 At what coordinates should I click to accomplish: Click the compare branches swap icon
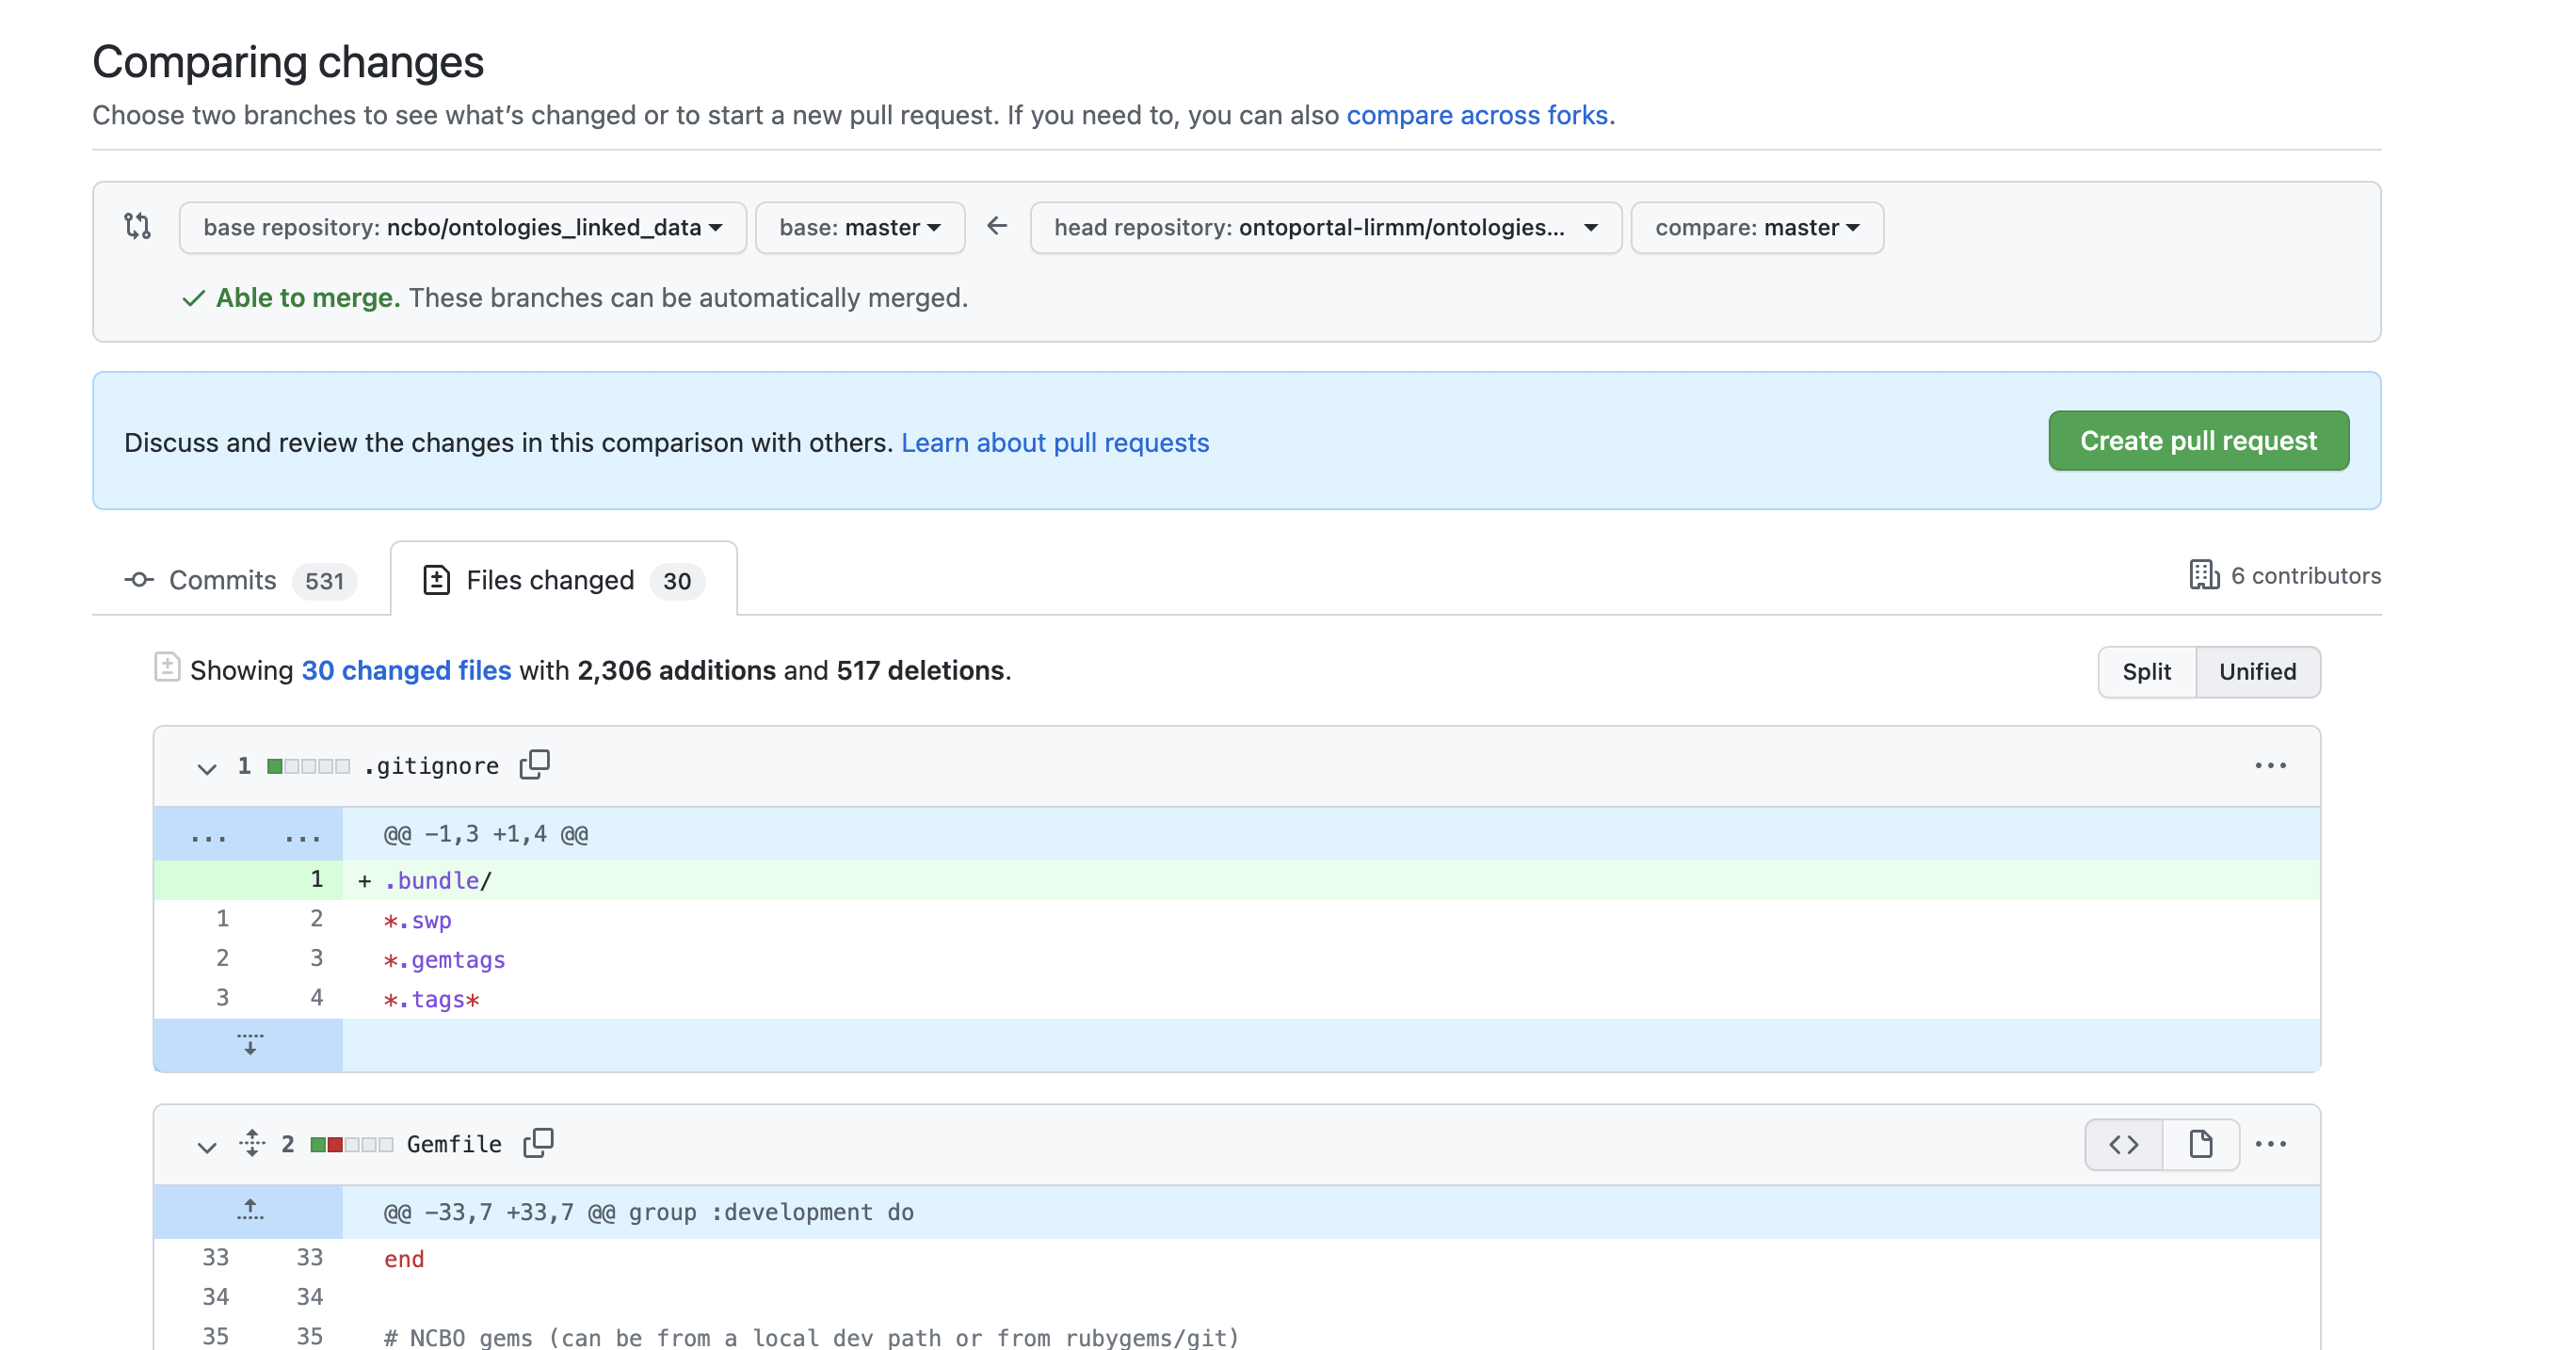coord(137,227)
